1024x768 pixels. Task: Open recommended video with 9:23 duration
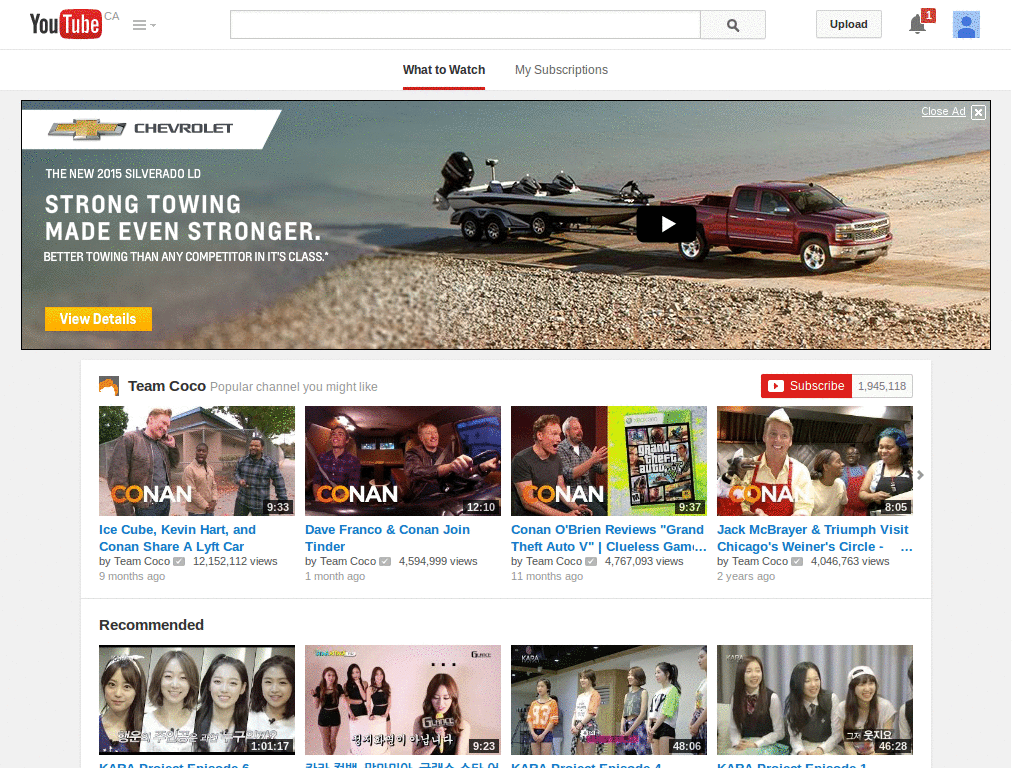[403, 700]
